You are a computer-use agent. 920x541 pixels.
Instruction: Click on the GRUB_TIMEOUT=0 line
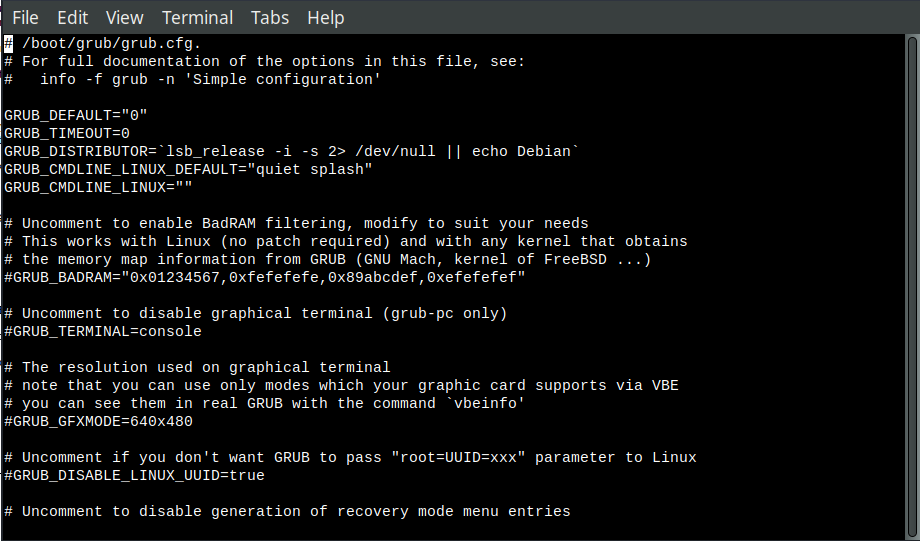click(67, 134)
